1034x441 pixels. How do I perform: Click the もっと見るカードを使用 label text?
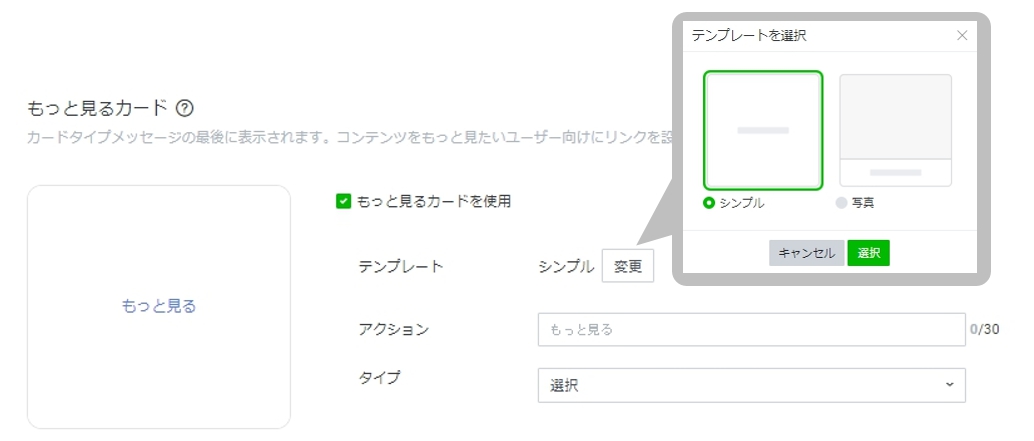tap(434, 201)
